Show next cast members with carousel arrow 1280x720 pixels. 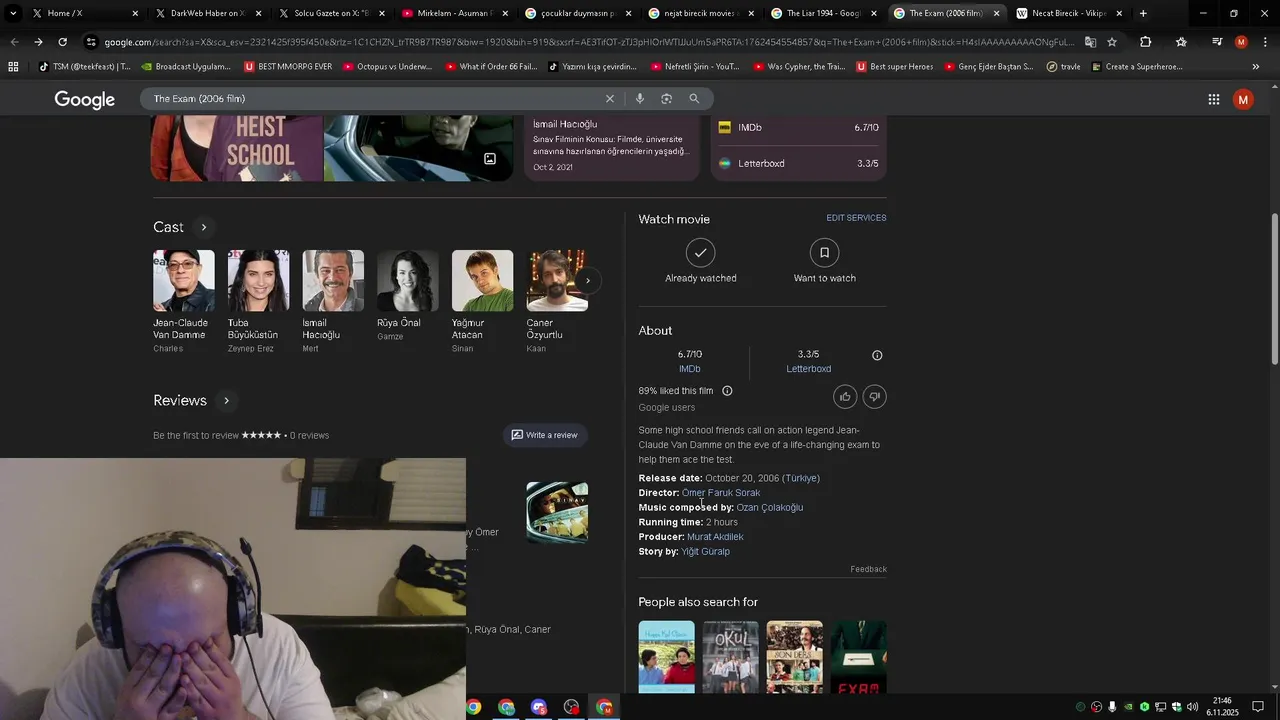pyautogui.click(x=587, y=281)
